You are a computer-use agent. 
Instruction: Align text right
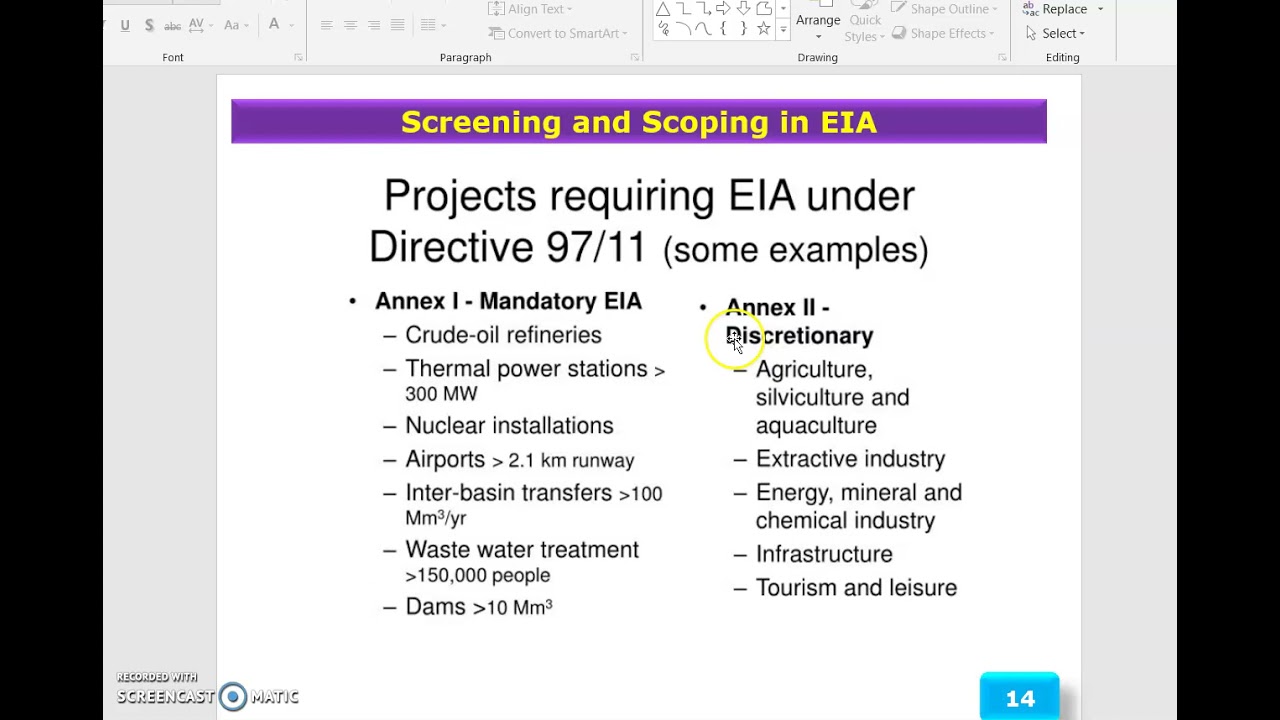click(x=374, y=25)
